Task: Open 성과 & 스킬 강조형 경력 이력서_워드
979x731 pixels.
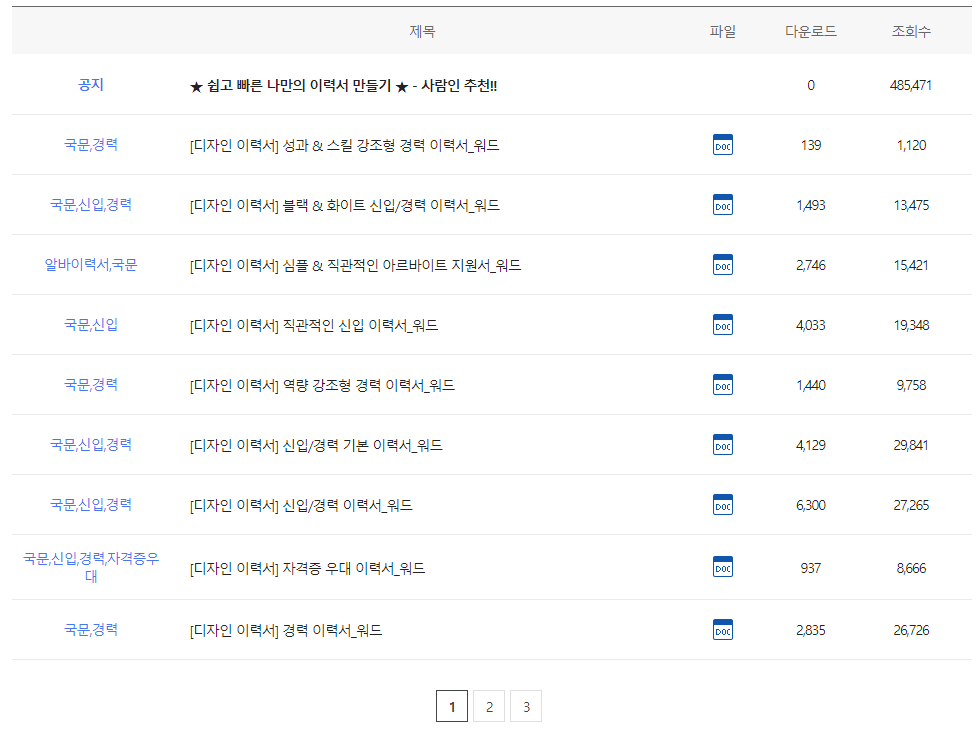Action: 344,145
